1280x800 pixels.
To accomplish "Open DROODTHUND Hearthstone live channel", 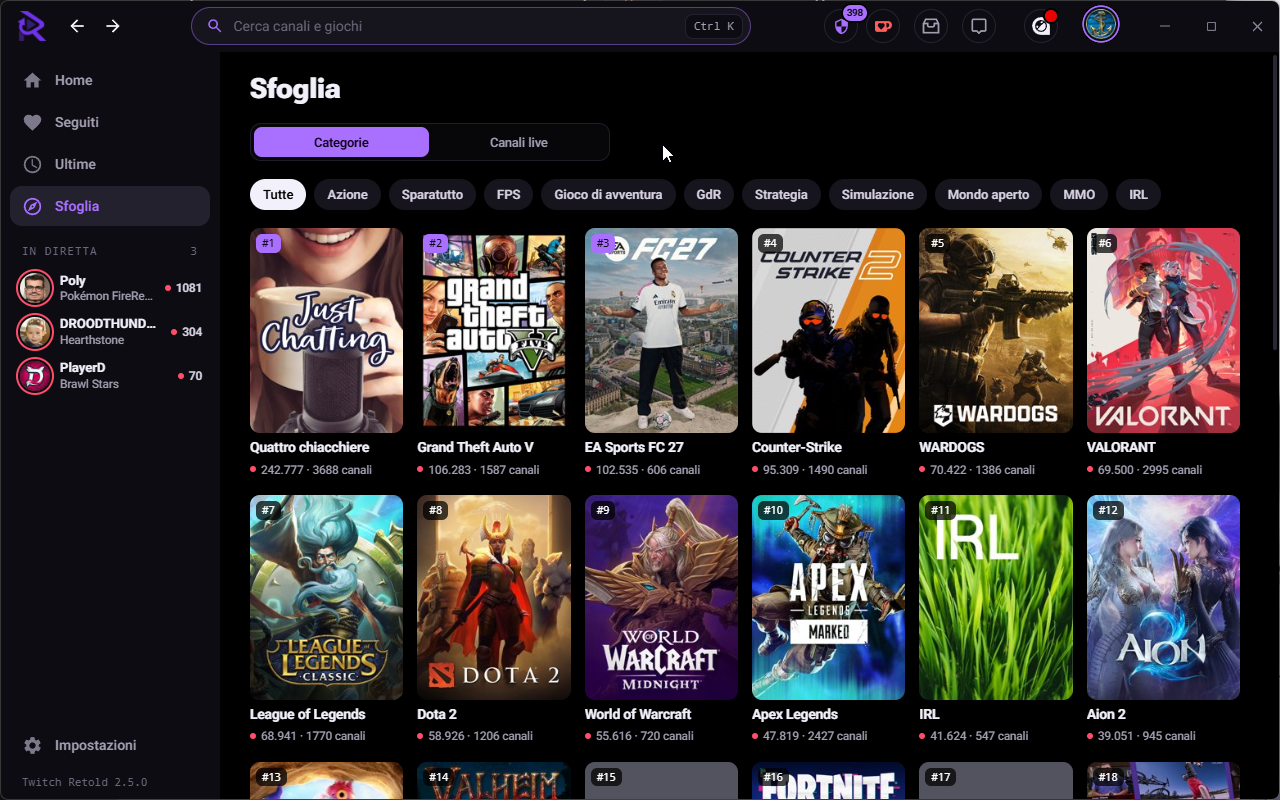I will click(x=110, y=331).
